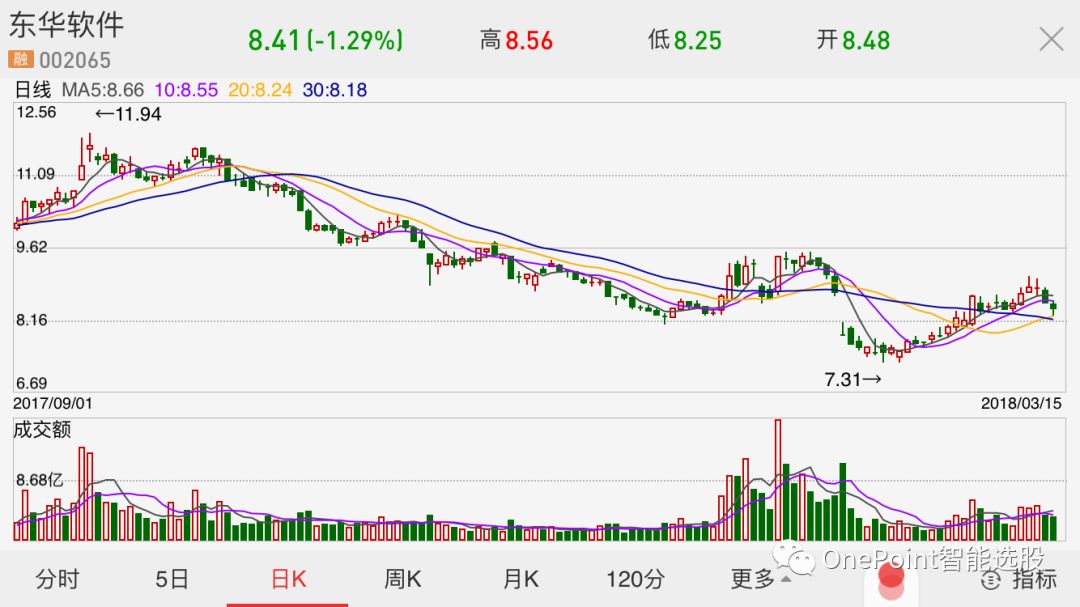This screenshot has width=1080, height=607.
Task: Click the low price 8.25
Action: [x=698, y=40]
